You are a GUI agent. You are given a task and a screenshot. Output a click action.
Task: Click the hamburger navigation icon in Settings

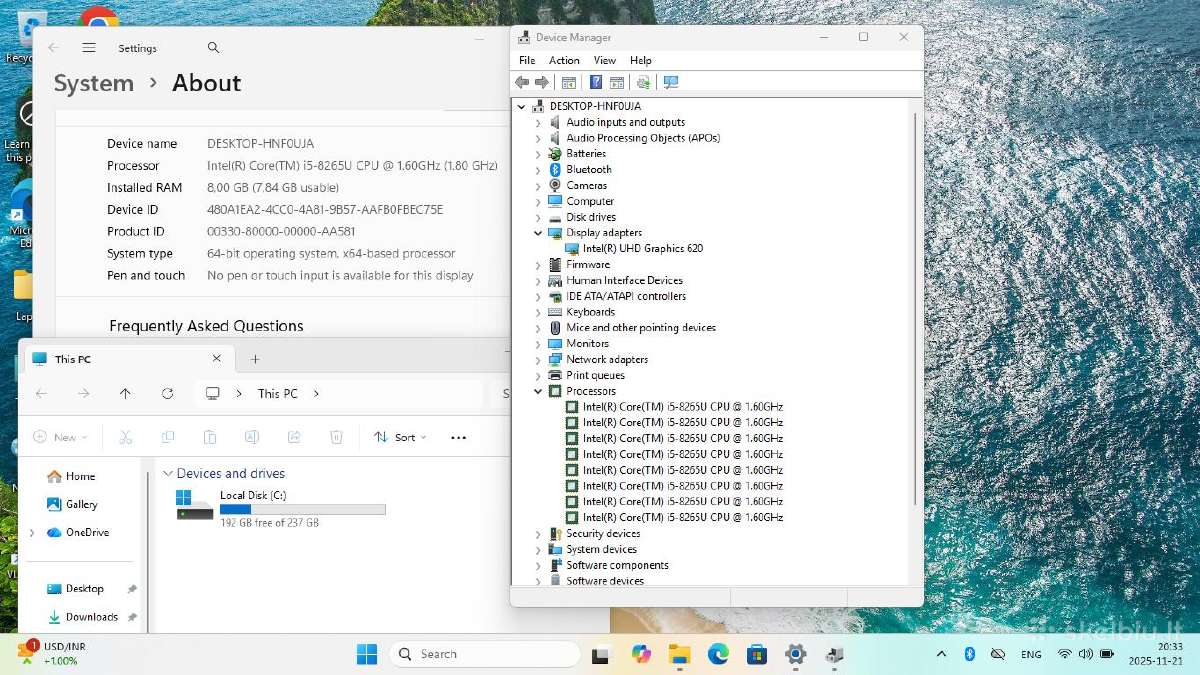[x=89, y=48]
